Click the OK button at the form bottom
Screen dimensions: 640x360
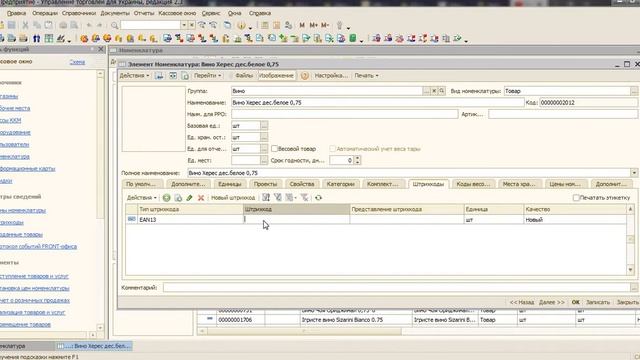576,302
